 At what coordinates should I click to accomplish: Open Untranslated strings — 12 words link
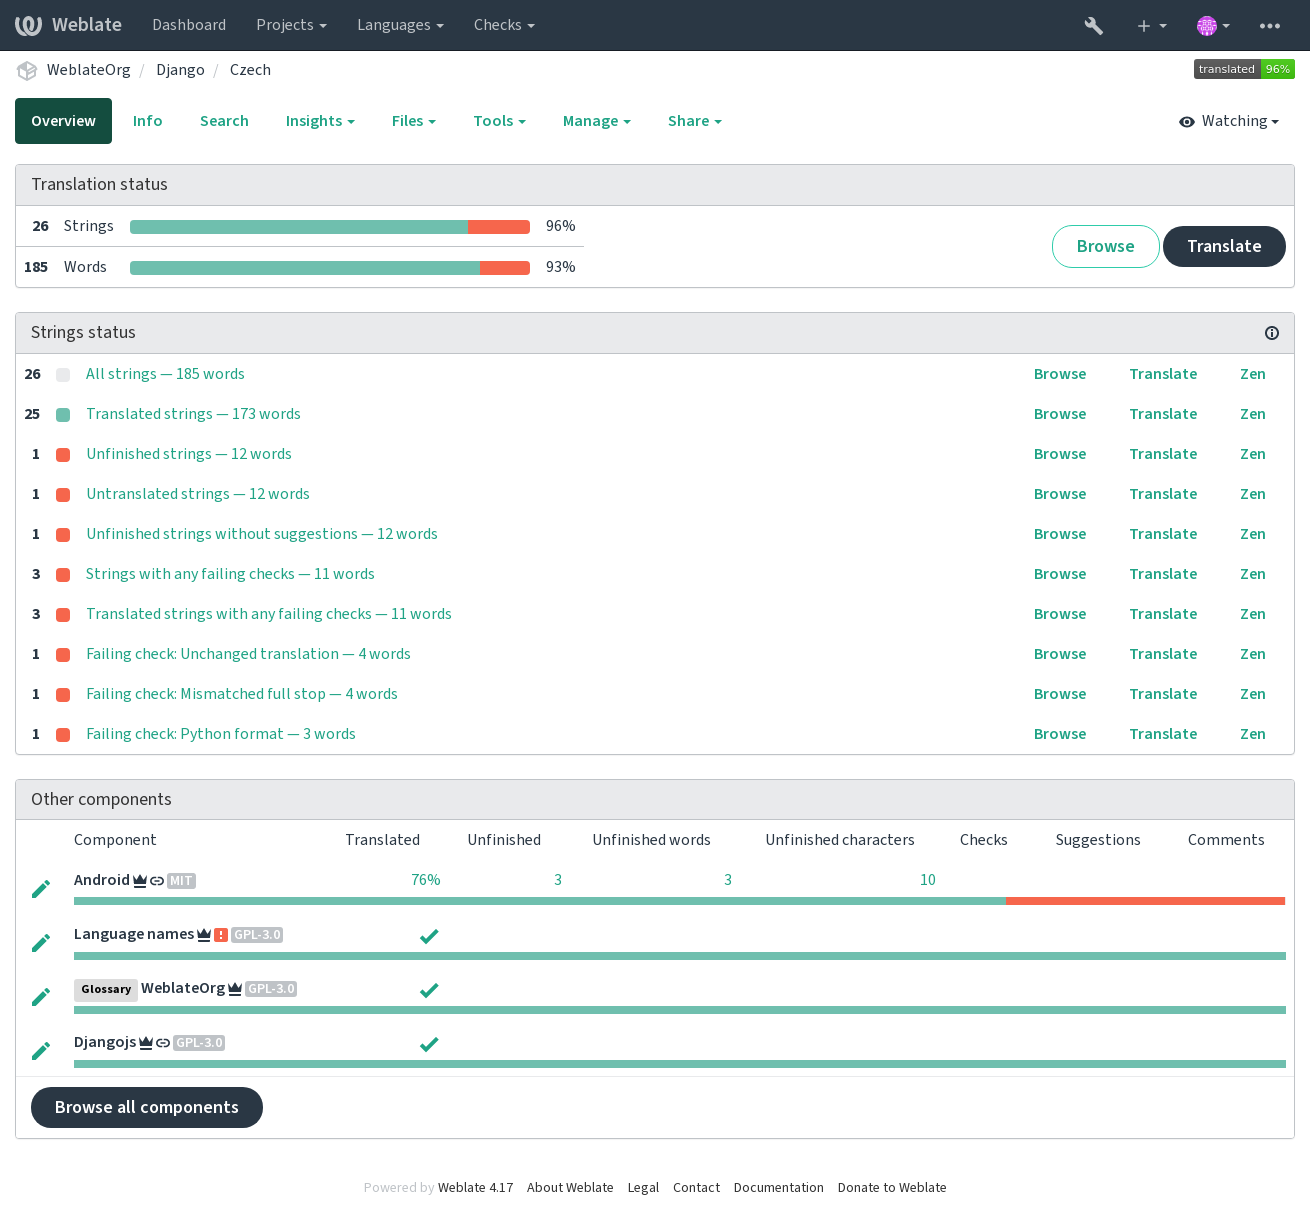pyautogui.click(x=198, y=494)
